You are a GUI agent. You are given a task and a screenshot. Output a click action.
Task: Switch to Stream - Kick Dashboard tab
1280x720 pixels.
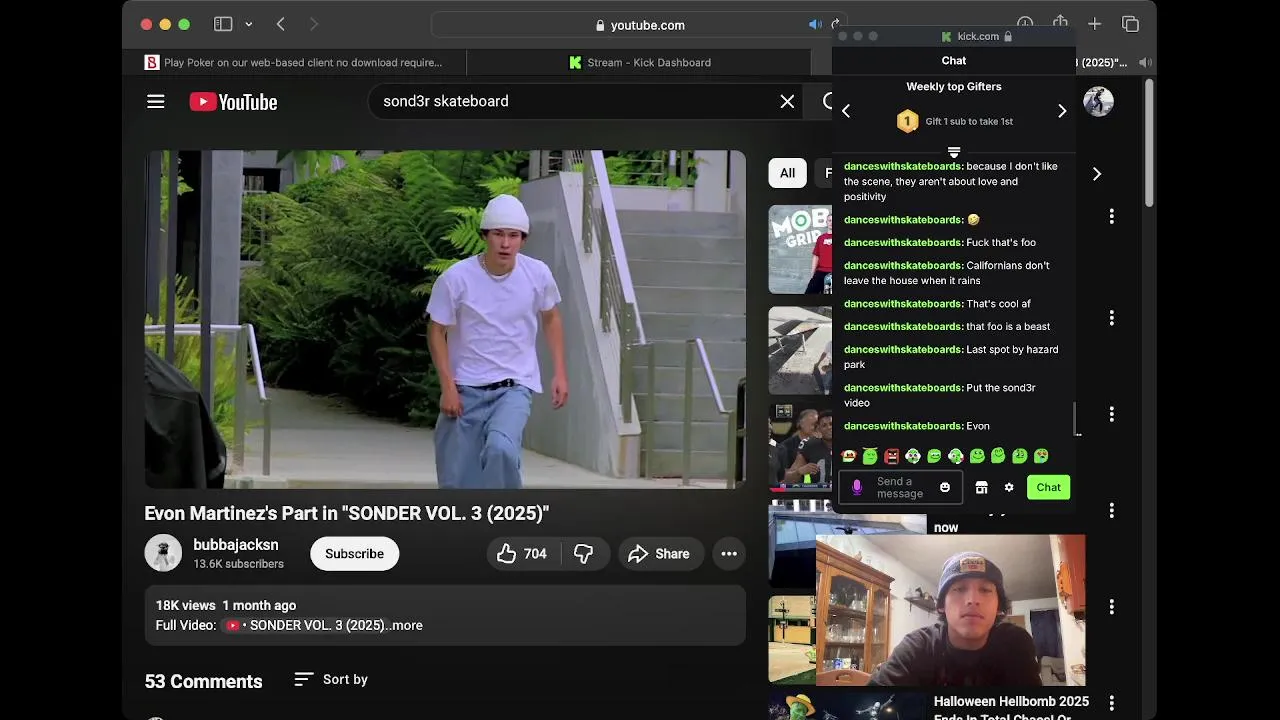[x=640, y=62]
